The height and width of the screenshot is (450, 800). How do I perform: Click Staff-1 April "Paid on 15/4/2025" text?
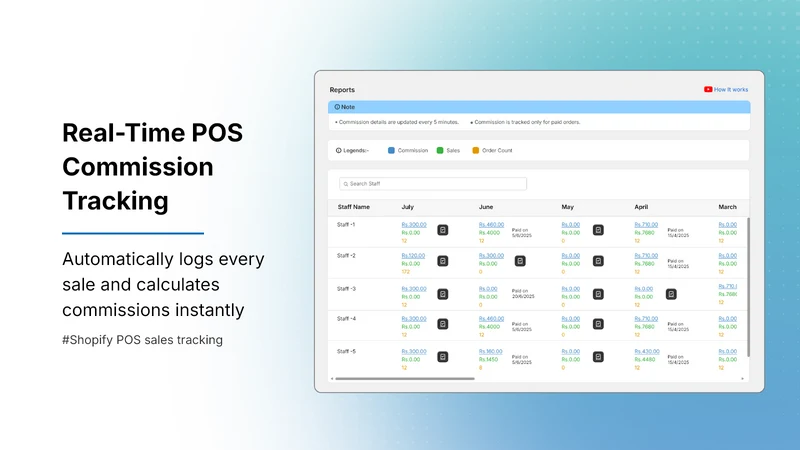coord(678,233)
